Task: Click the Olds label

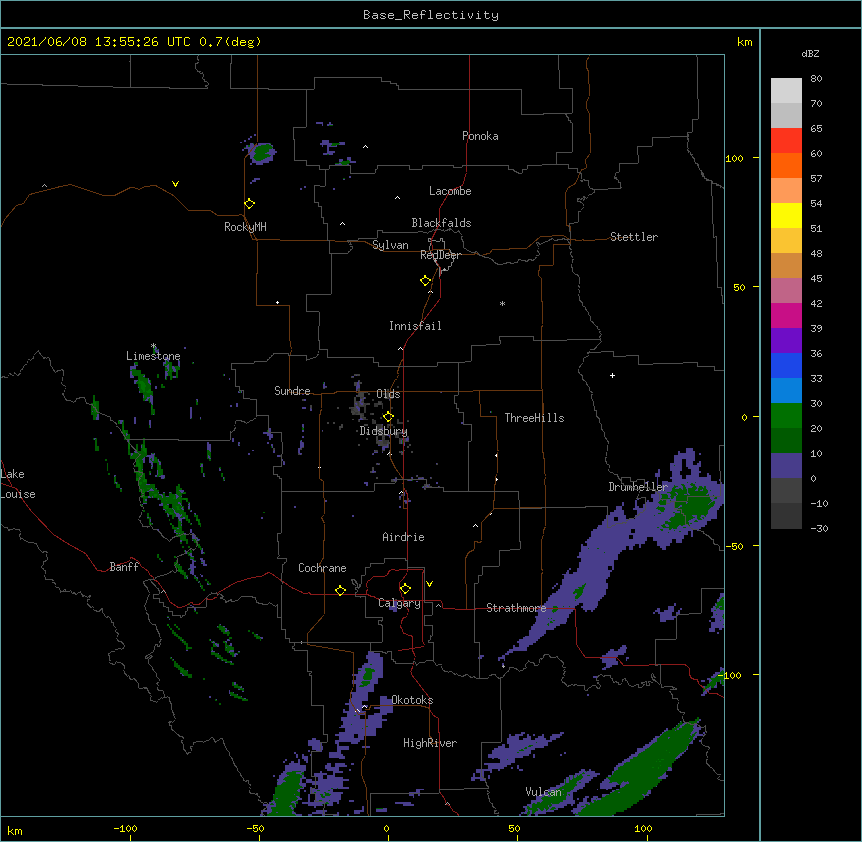Action: click(x=388, y=394)
